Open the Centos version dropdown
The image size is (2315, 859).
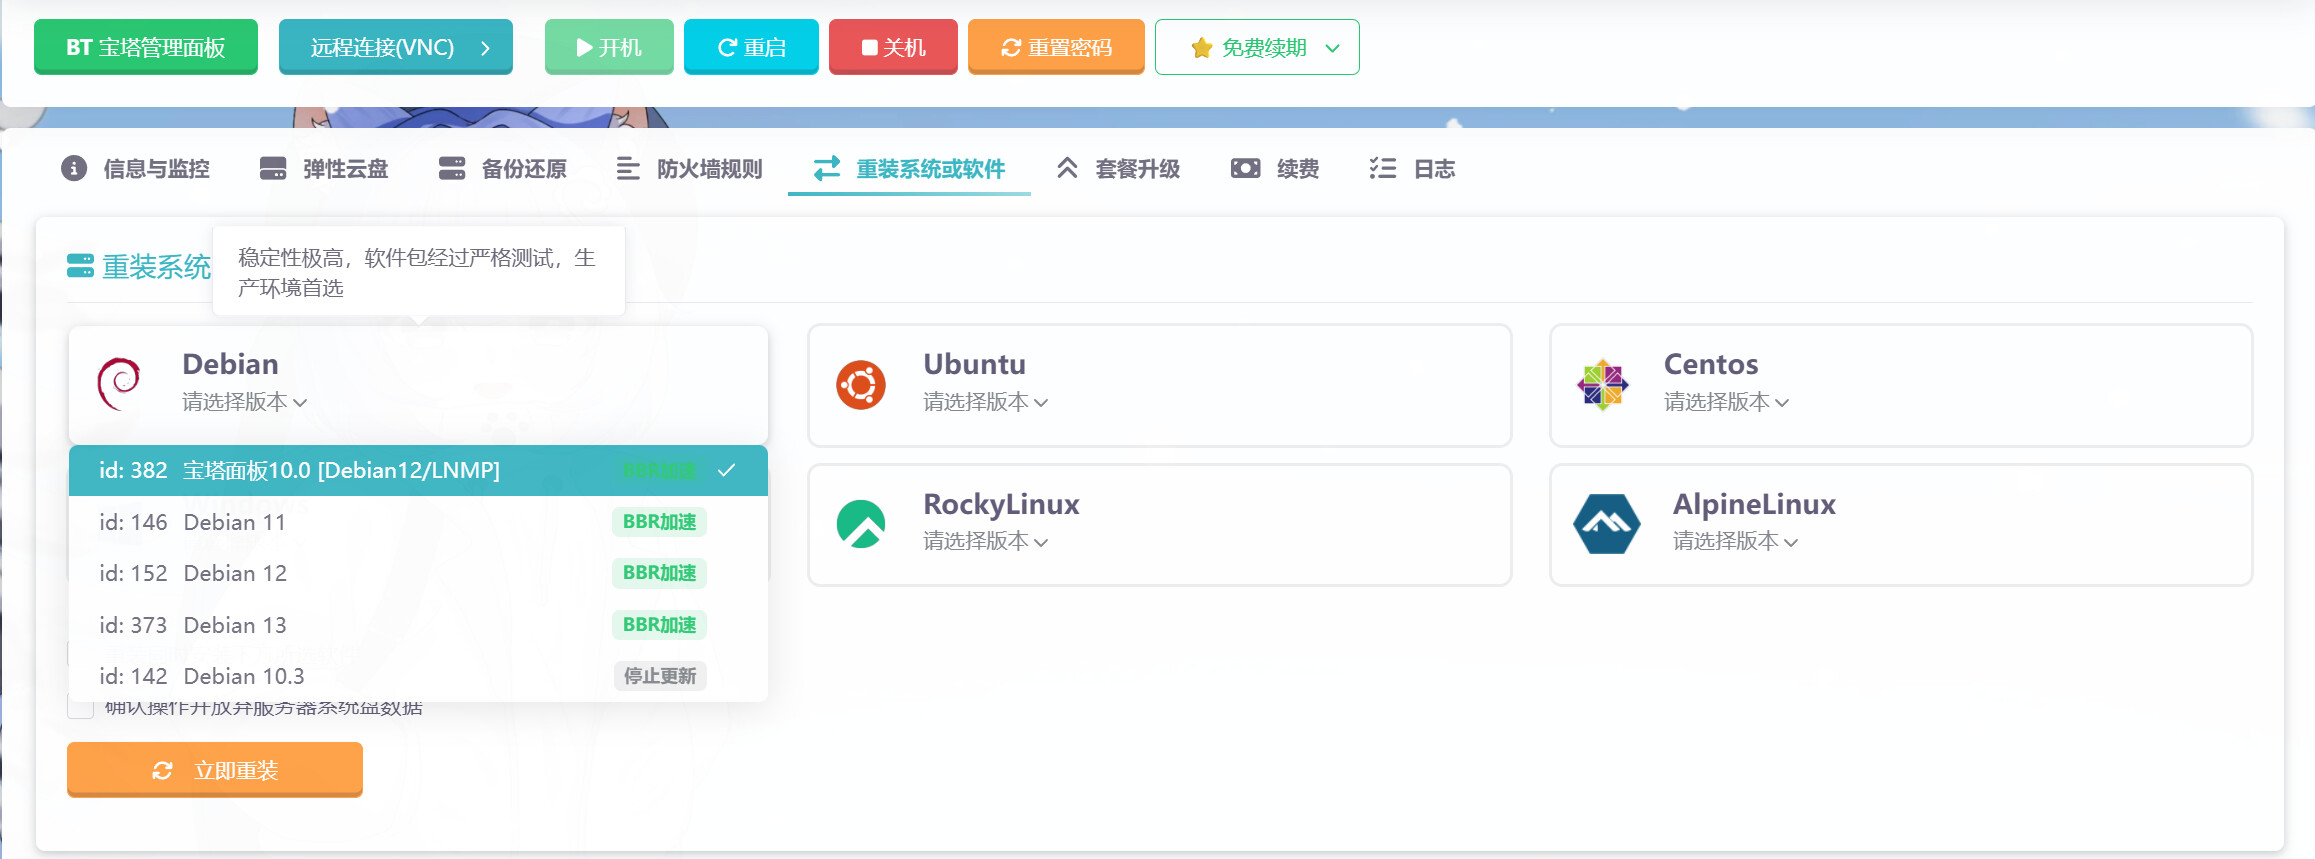1726,402
